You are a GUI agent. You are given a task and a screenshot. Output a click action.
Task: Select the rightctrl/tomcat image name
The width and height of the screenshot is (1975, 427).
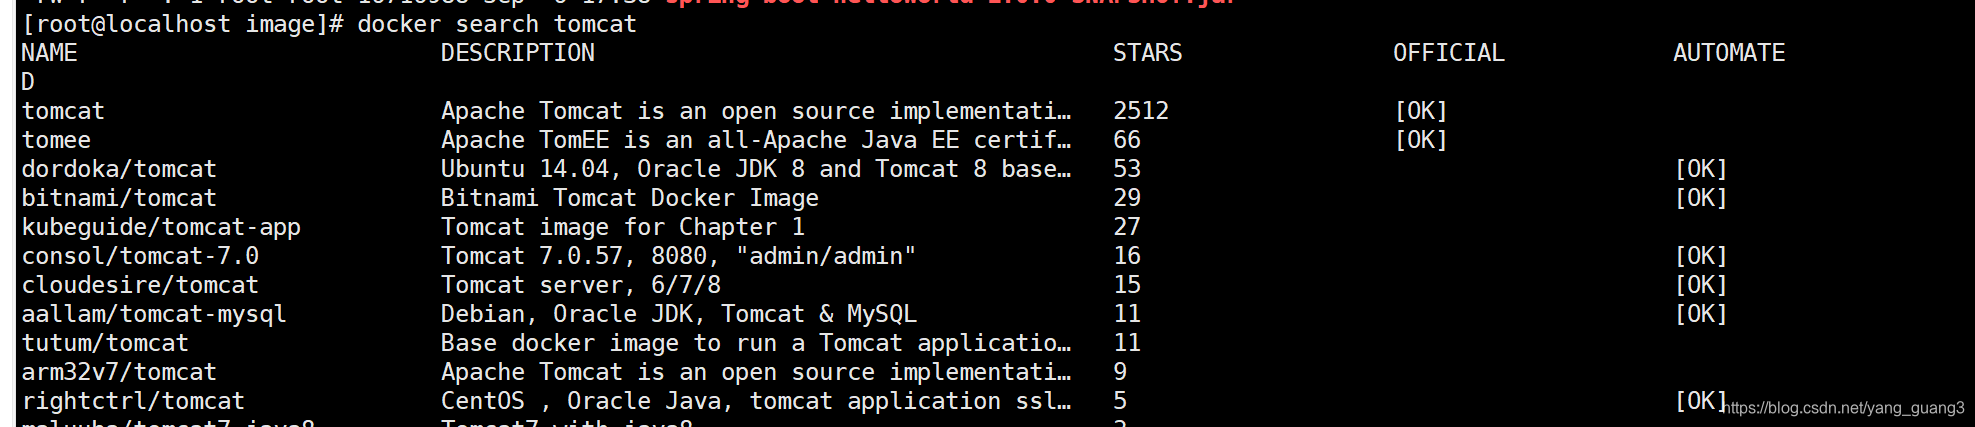[x=133, y=401]
